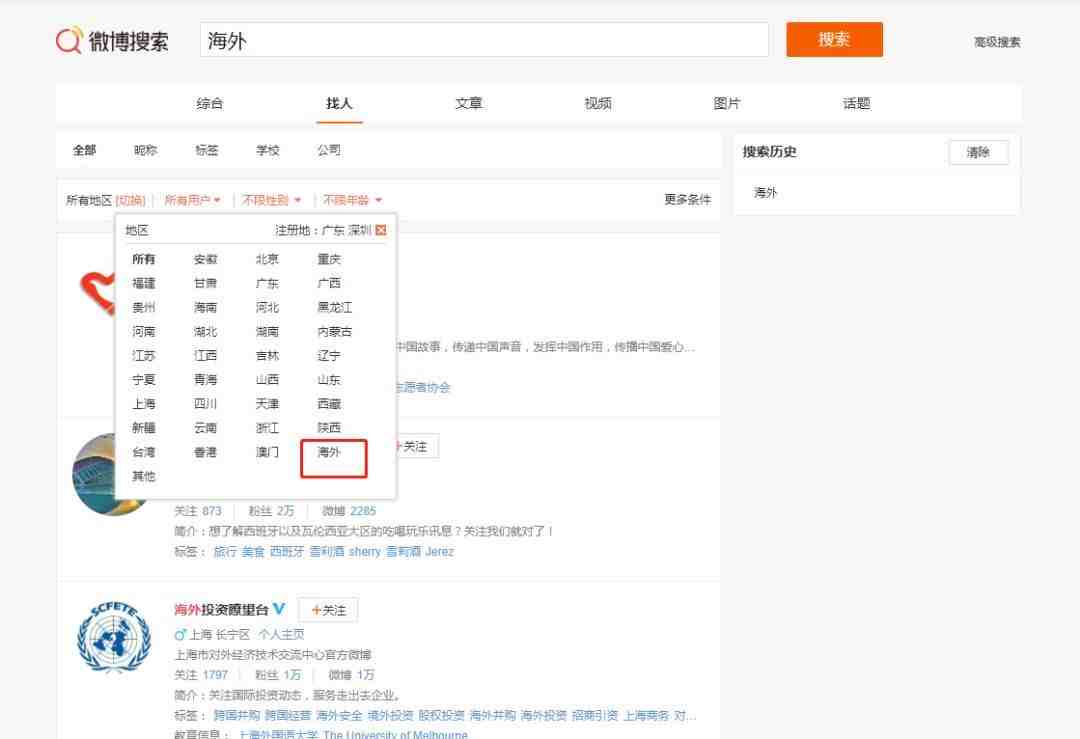Open the 股权投资 tag

point(442,716)
